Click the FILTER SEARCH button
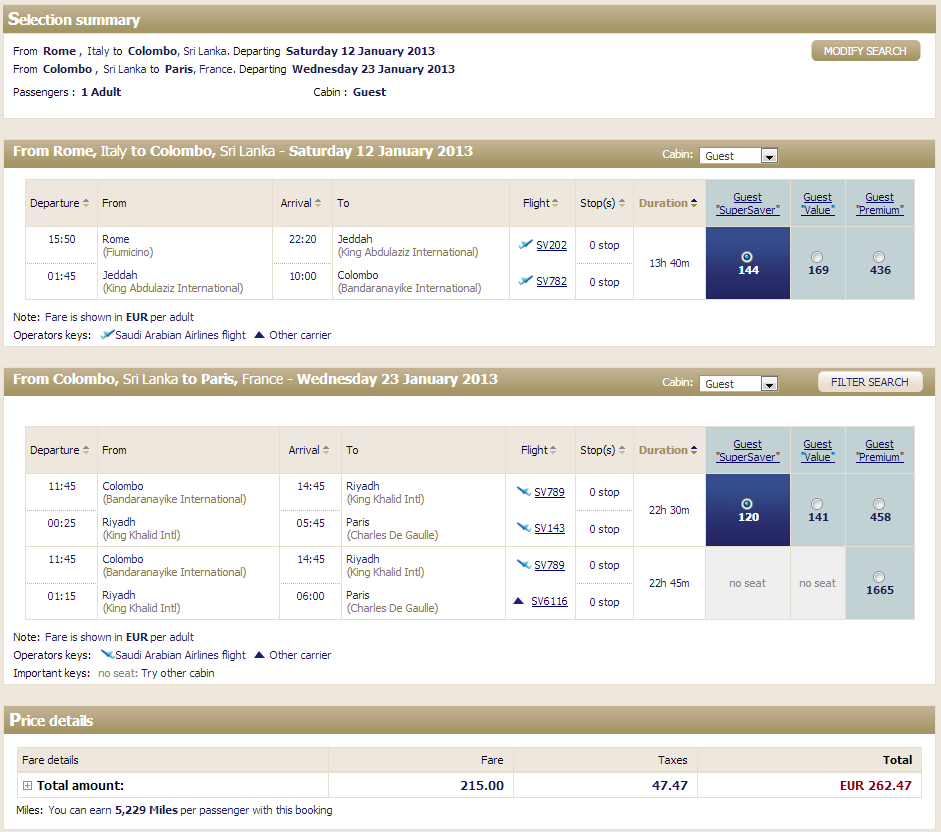This screenshot has width=941, height=832. click(869, 382)
